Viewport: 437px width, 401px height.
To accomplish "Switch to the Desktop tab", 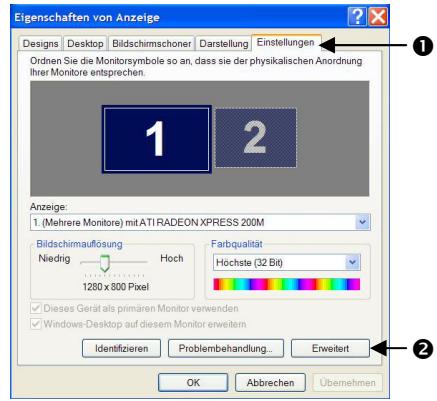I will click(85, 44).
